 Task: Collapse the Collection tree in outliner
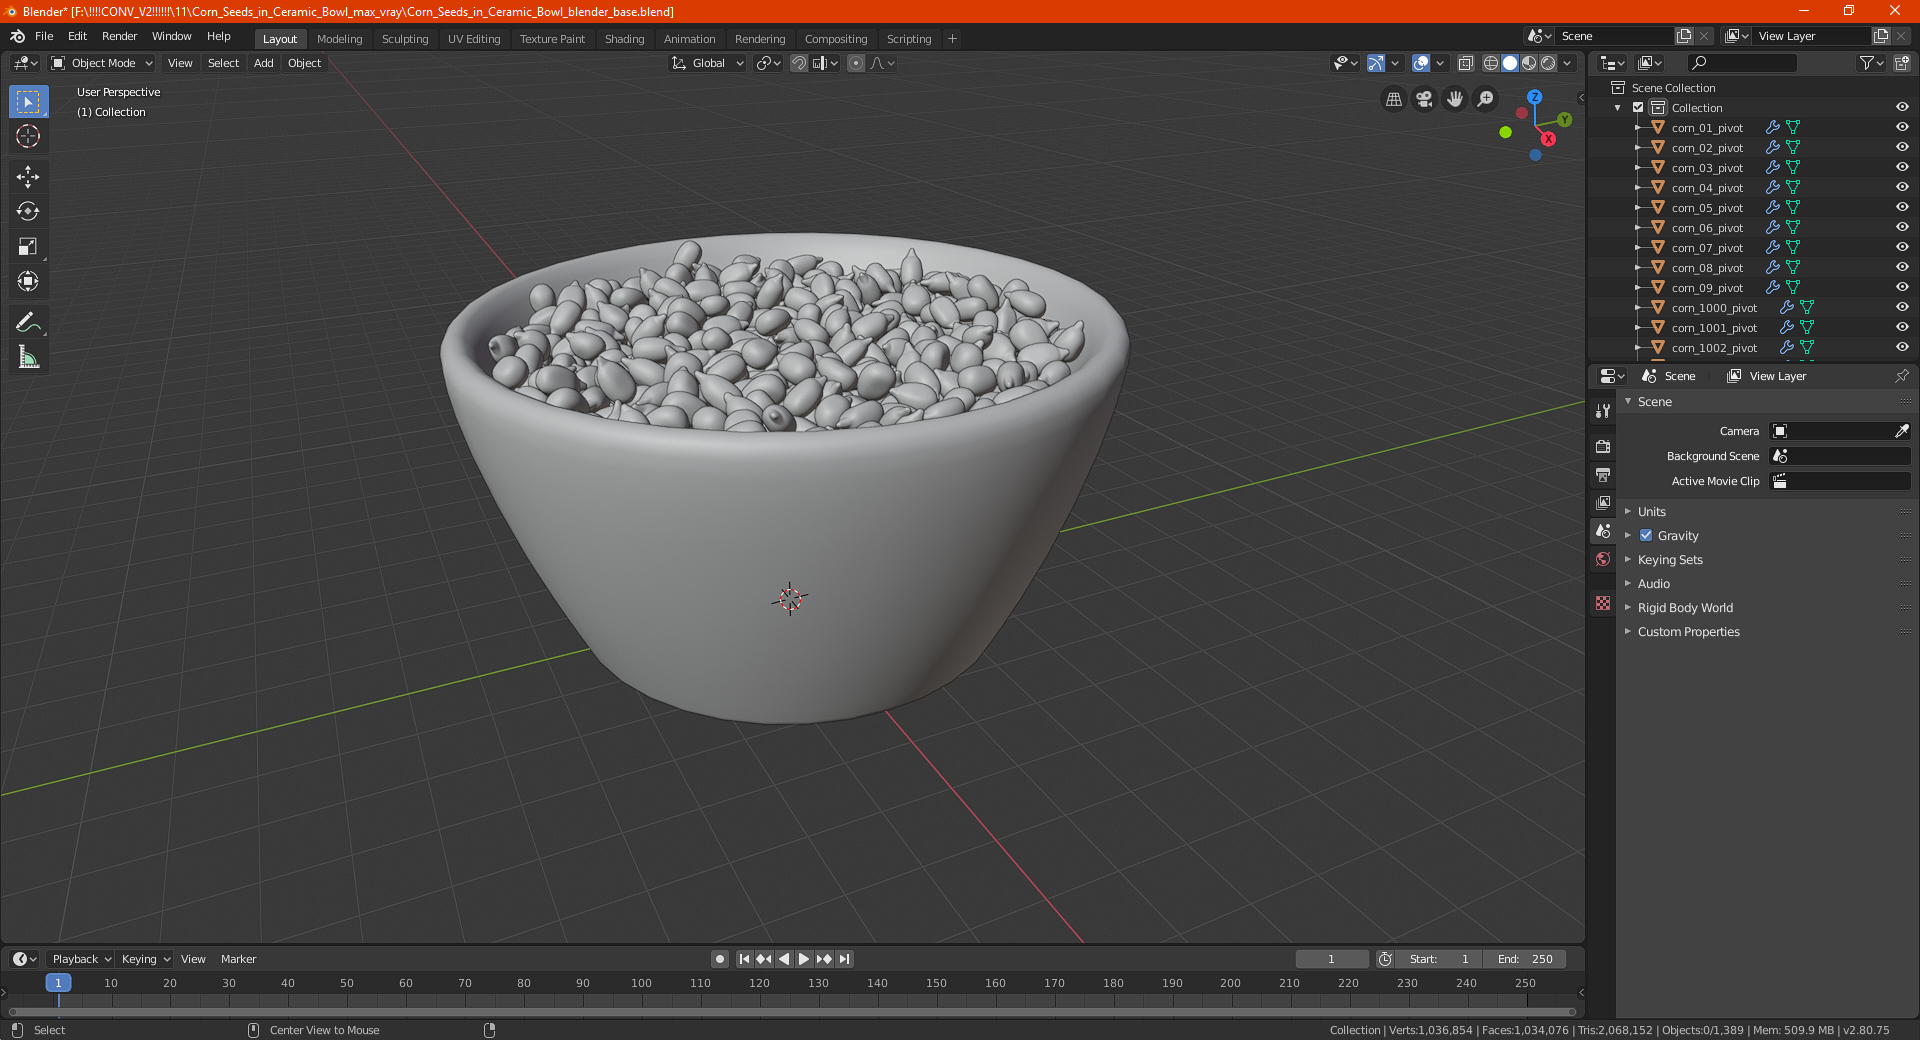coord(1618,107)
